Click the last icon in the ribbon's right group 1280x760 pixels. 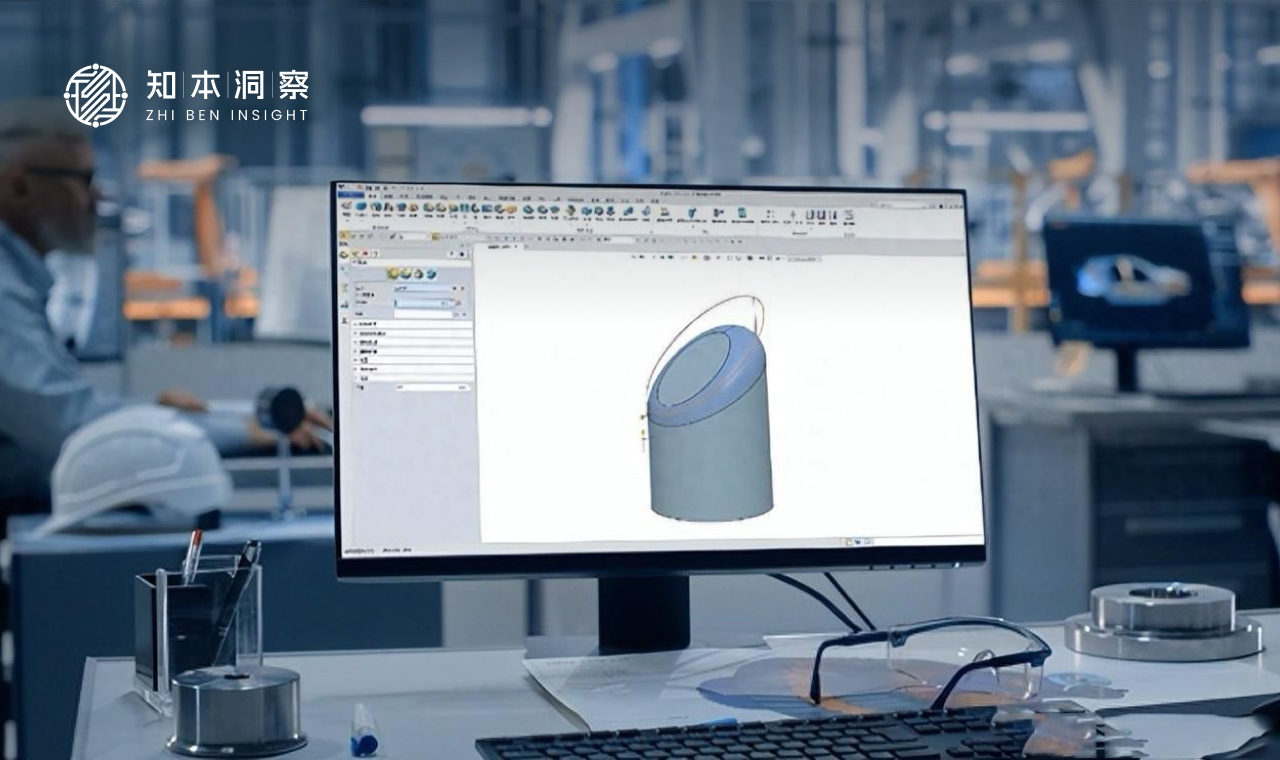tap(848, 215)
